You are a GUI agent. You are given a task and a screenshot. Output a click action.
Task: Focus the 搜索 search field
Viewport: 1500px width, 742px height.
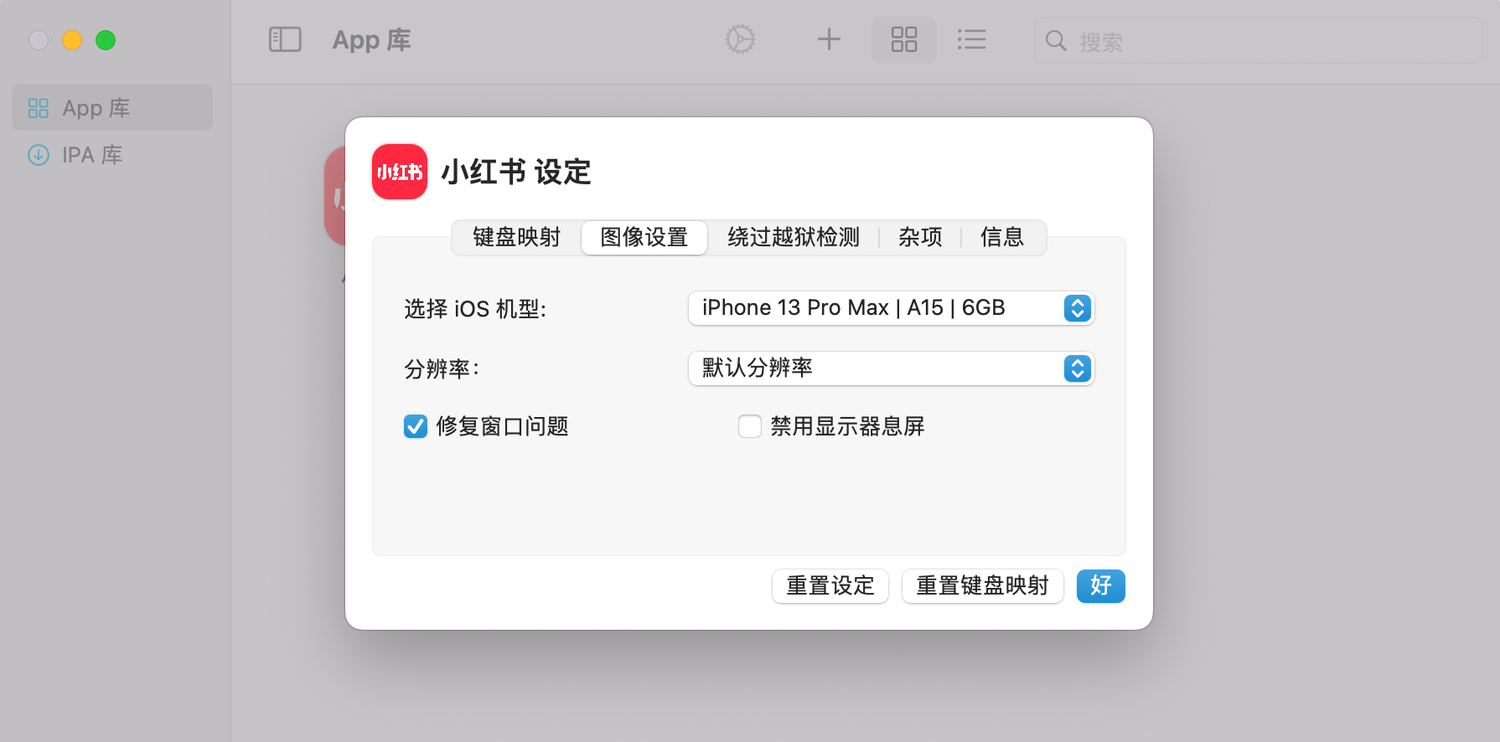click(1258, 41)
